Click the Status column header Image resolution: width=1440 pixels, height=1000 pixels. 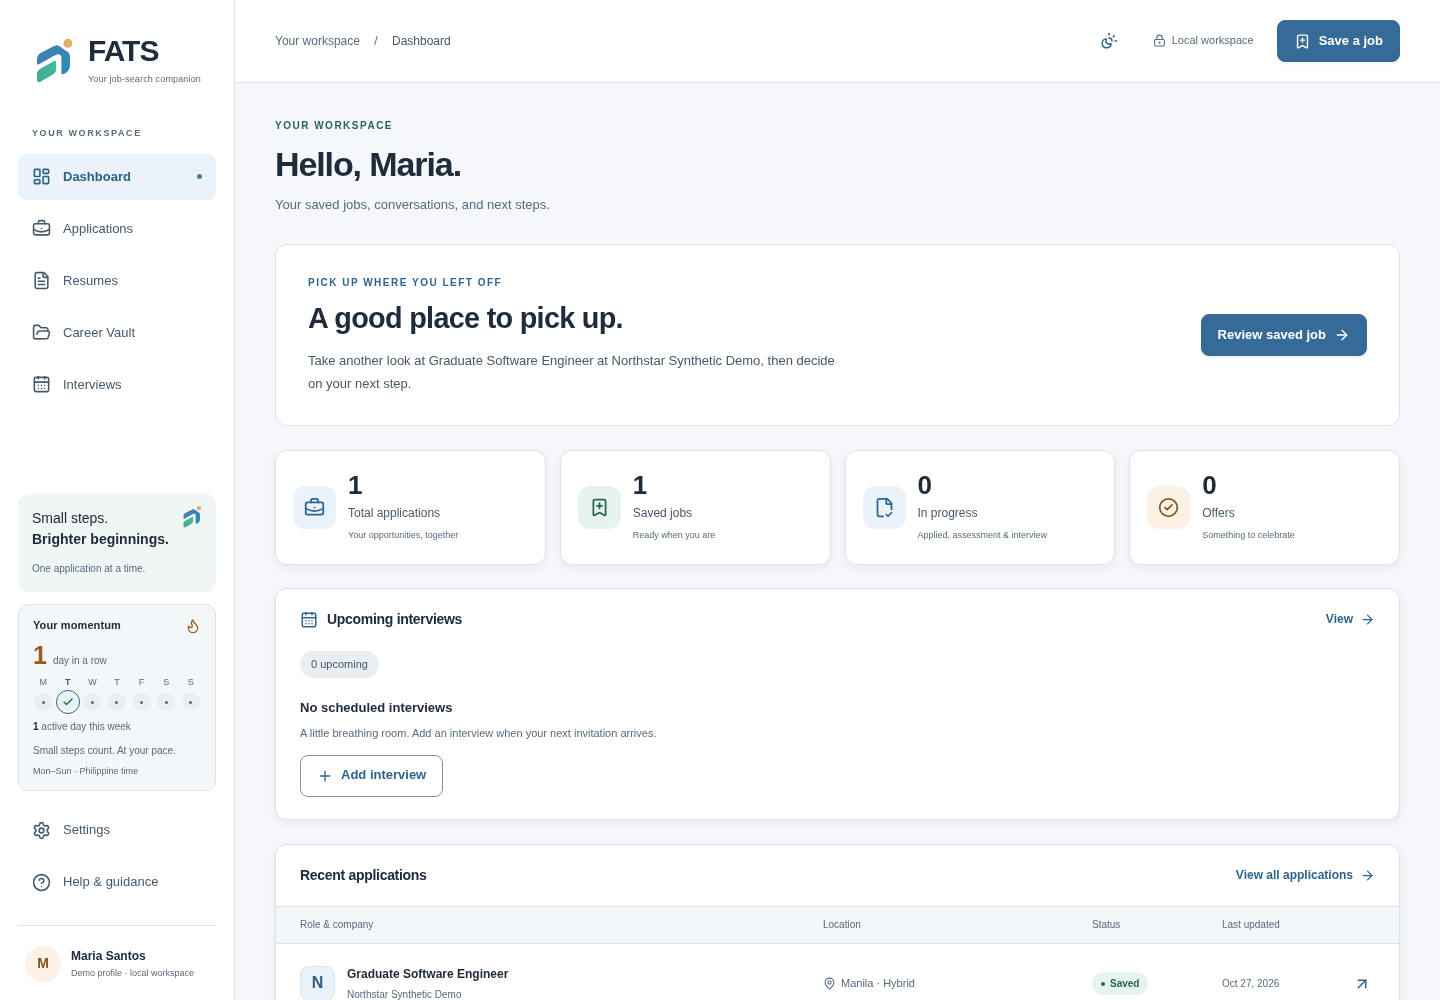[1106, 925]
